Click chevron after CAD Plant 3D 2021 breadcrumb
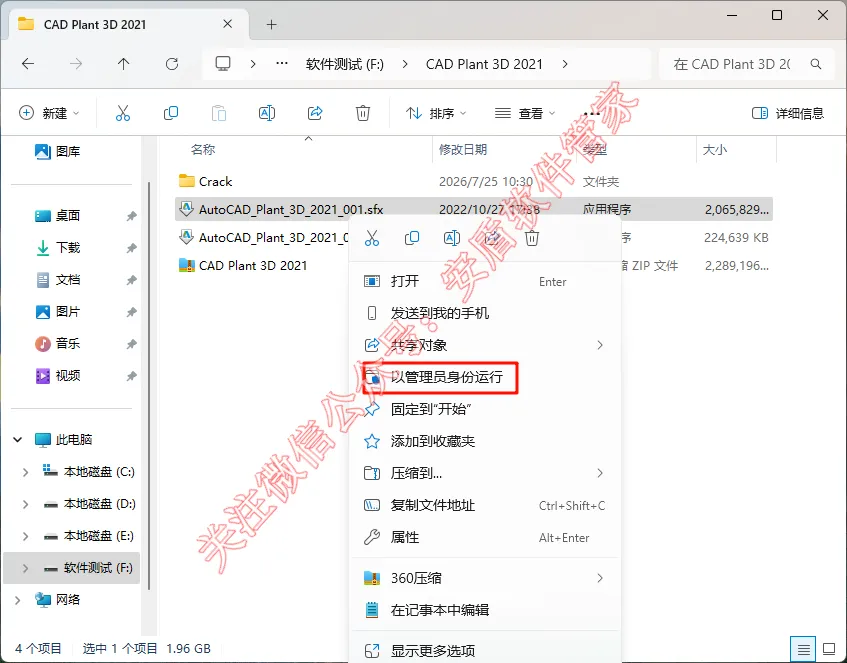847x663 pixels. [x=564, y=64]
